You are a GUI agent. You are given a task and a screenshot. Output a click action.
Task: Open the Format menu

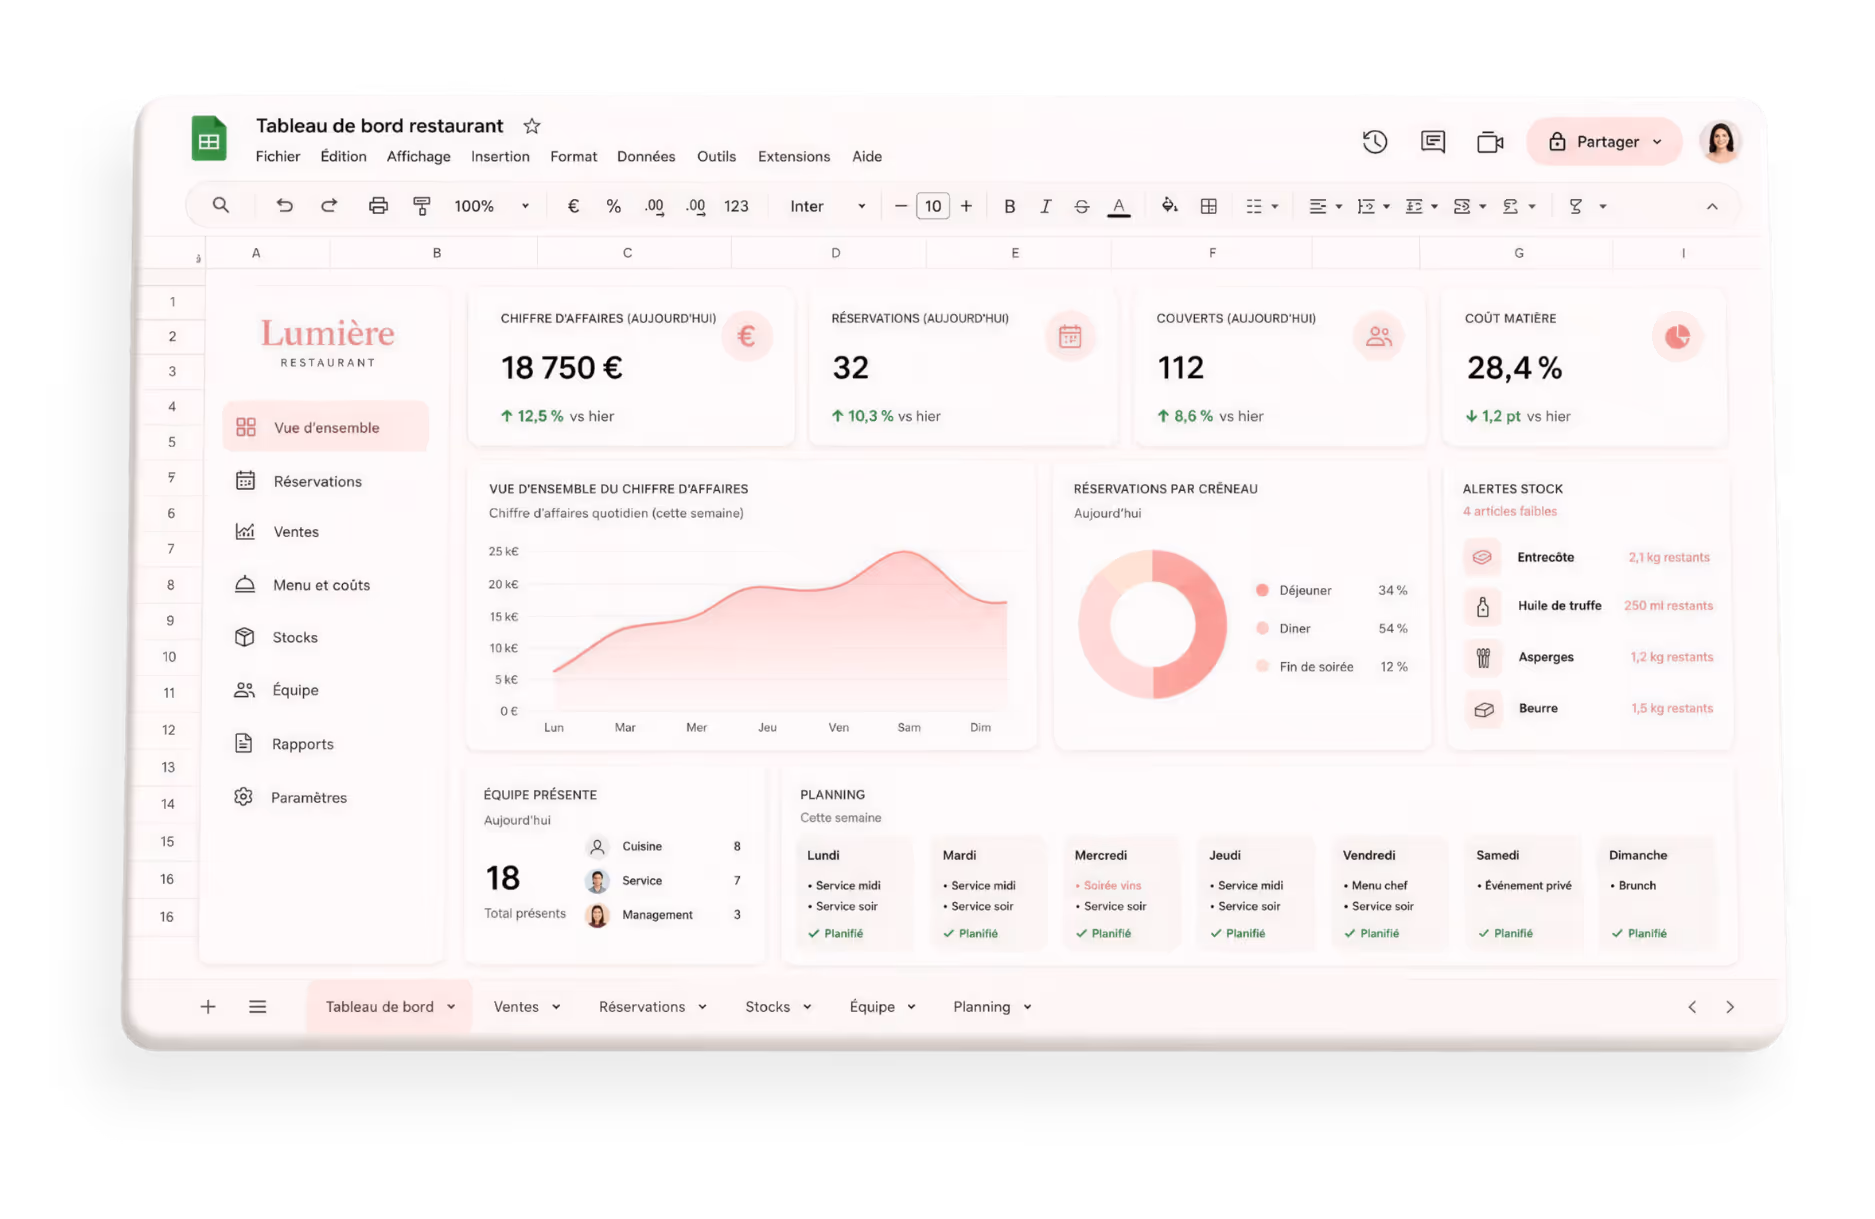(x=573, y=156)
